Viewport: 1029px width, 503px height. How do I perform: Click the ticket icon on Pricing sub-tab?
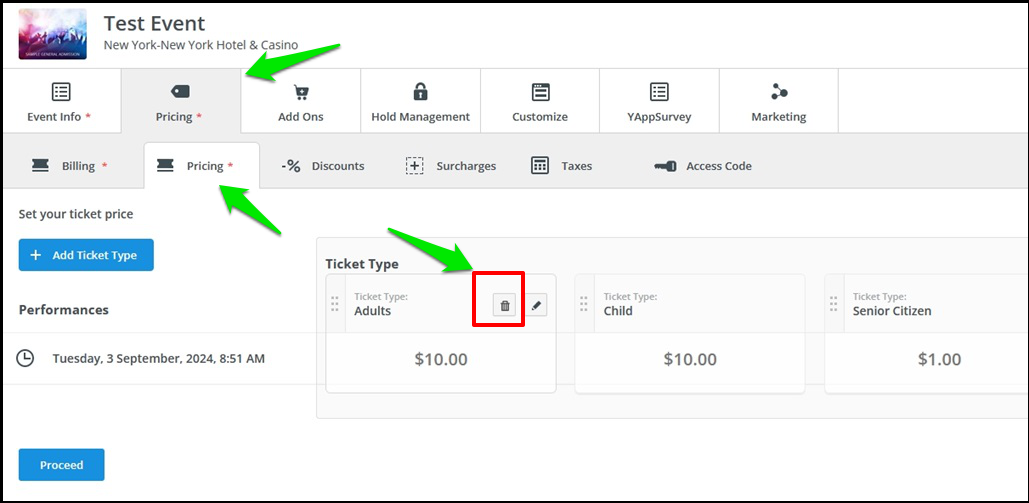coord(165,166)
